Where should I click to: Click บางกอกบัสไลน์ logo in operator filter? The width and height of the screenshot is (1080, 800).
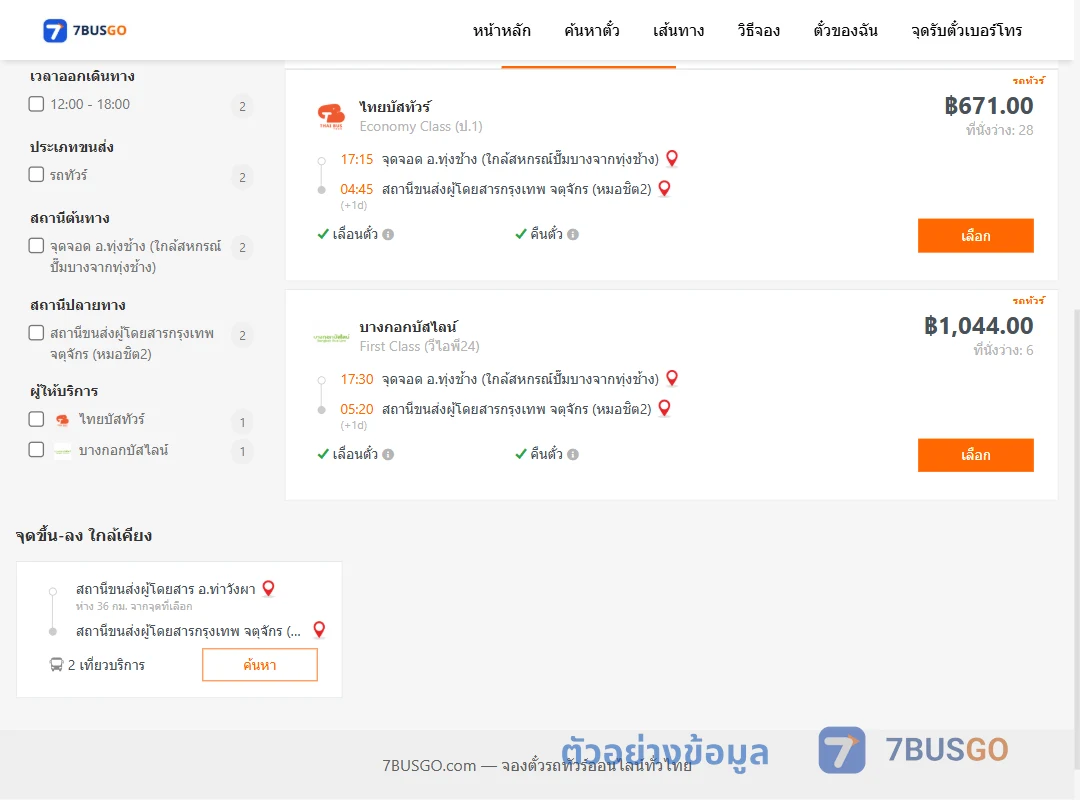coord(63,451)
